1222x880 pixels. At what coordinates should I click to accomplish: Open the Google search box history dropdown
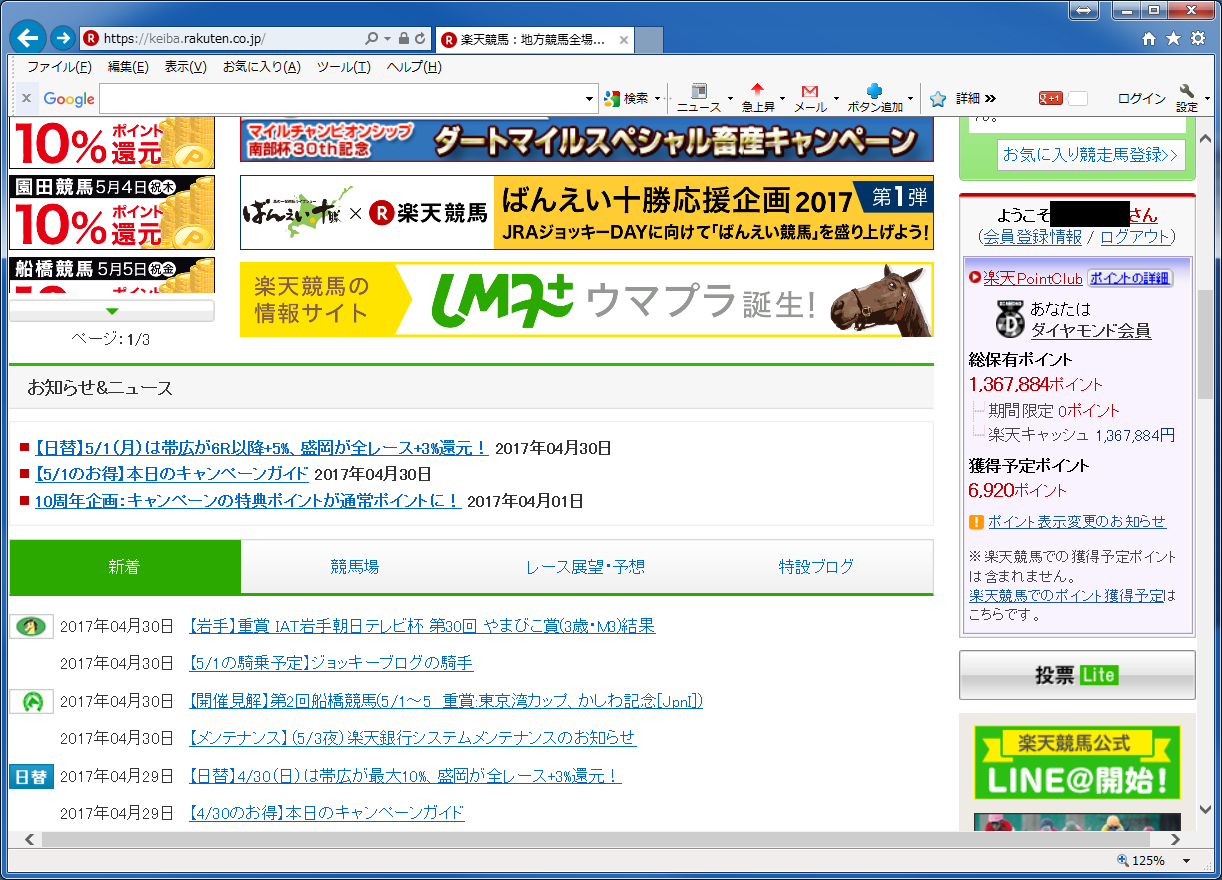[x=590, y=98]
